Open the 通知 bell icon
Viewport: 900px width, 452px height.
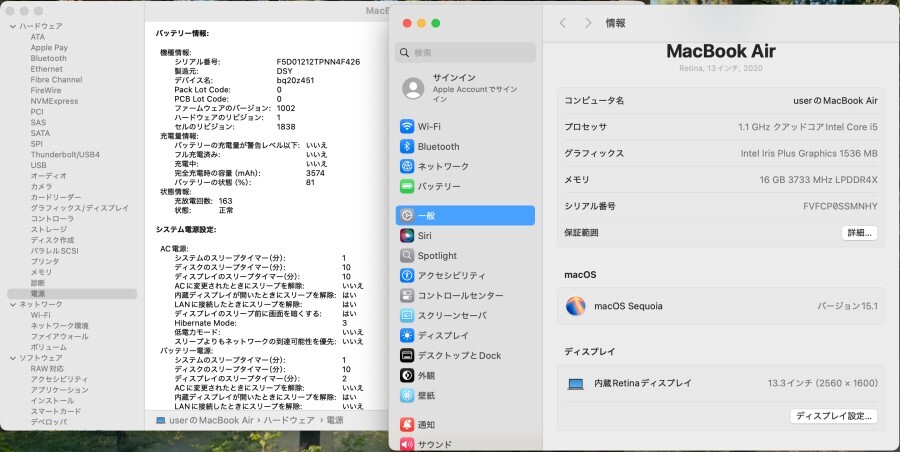tap(407, 424)
